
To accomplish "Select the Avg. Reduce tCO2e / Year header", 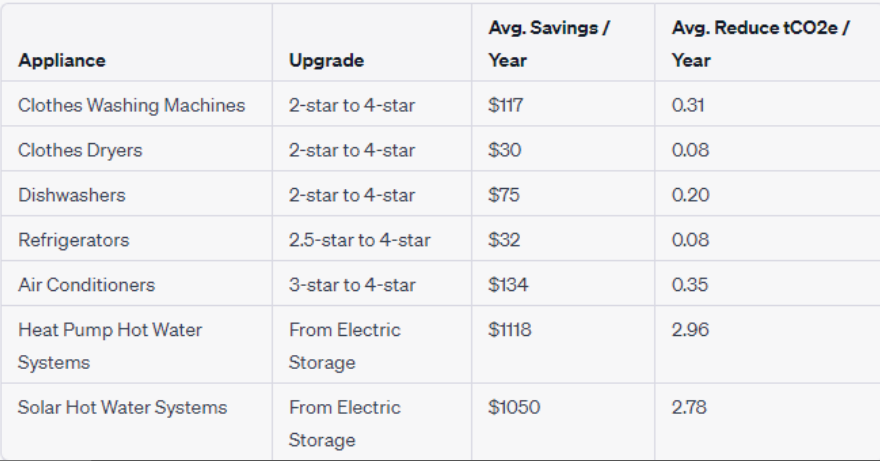I will (760, 44).
